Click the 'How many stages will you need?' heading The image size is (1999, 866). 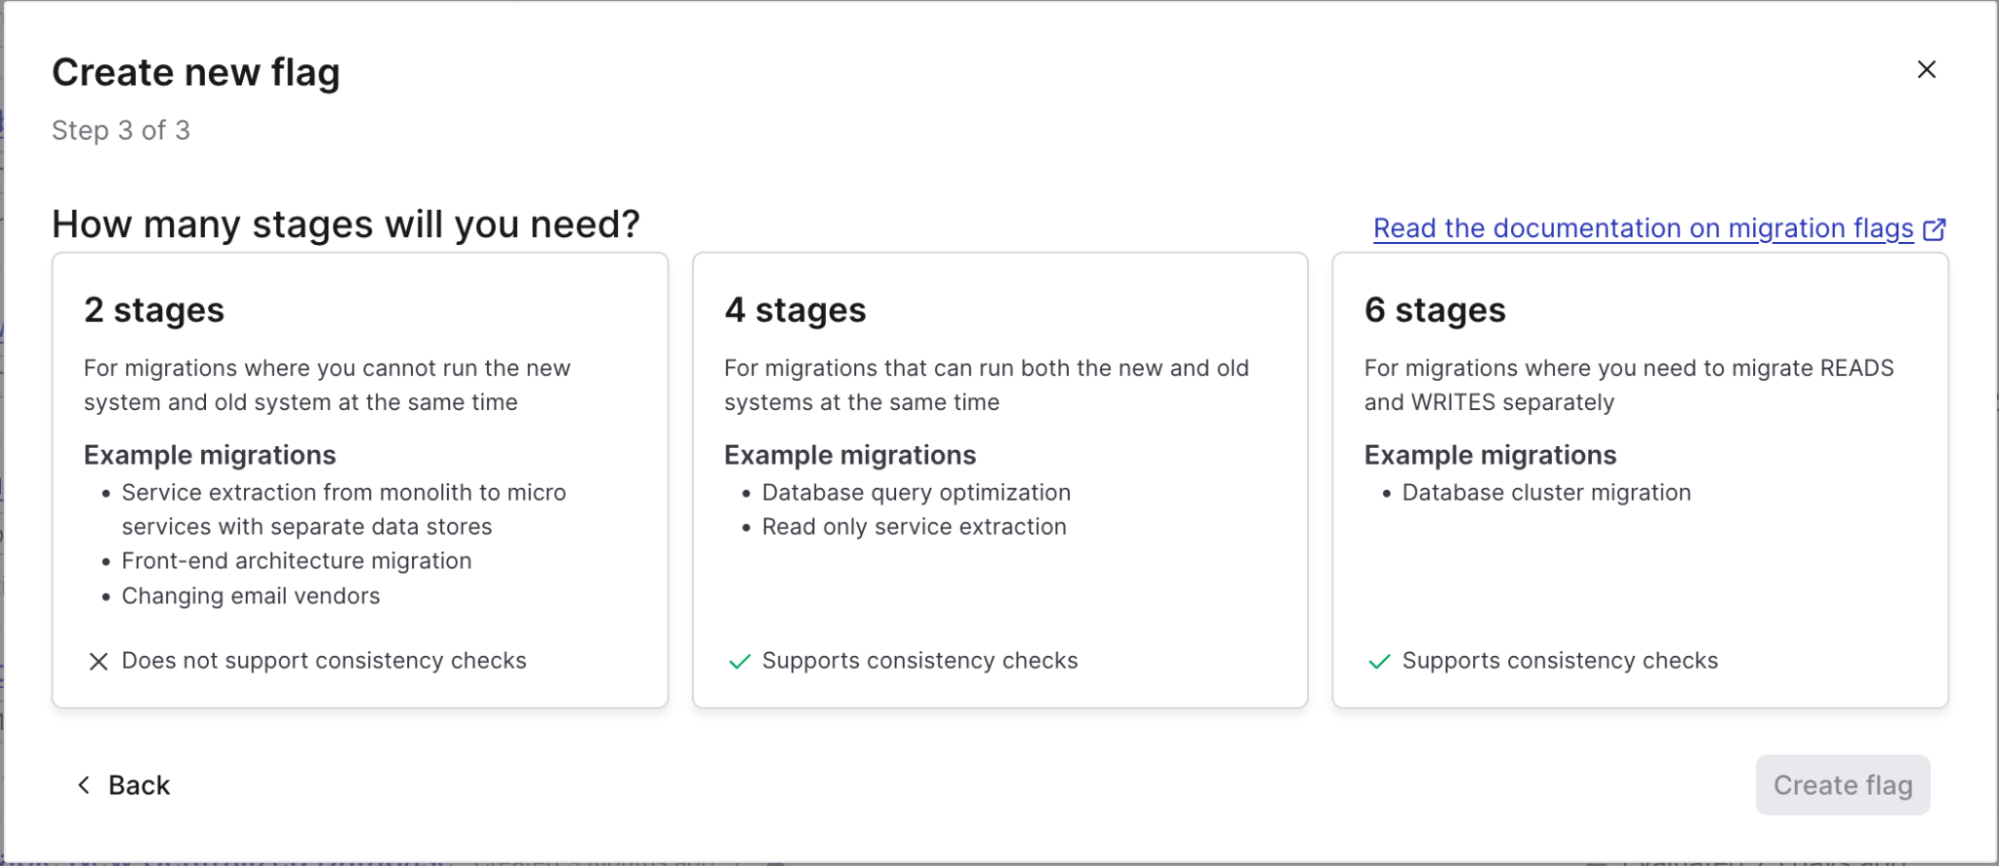coord(345,225)
